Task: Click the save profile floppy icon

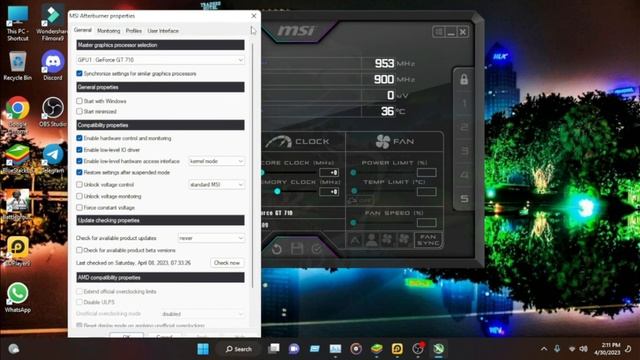Action: pos(297,249)
